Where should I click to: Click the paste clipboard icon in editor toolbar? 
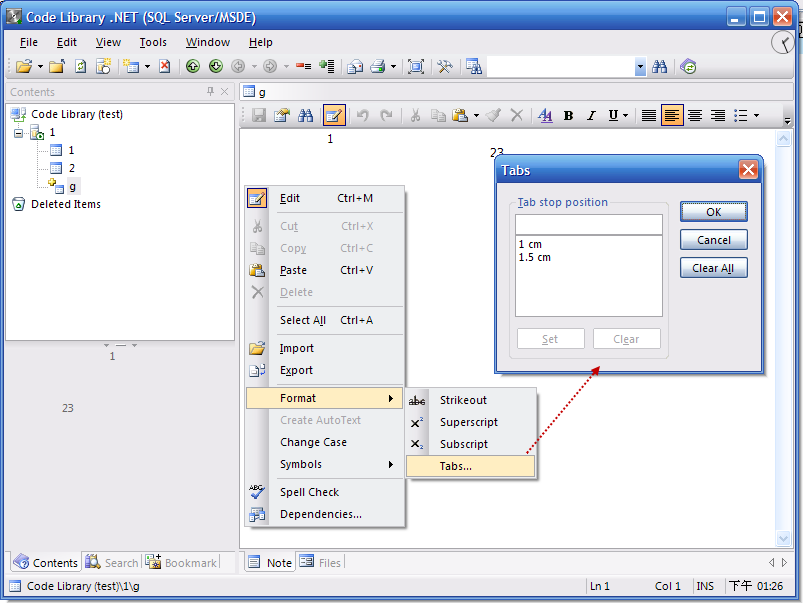click(460, 115)
